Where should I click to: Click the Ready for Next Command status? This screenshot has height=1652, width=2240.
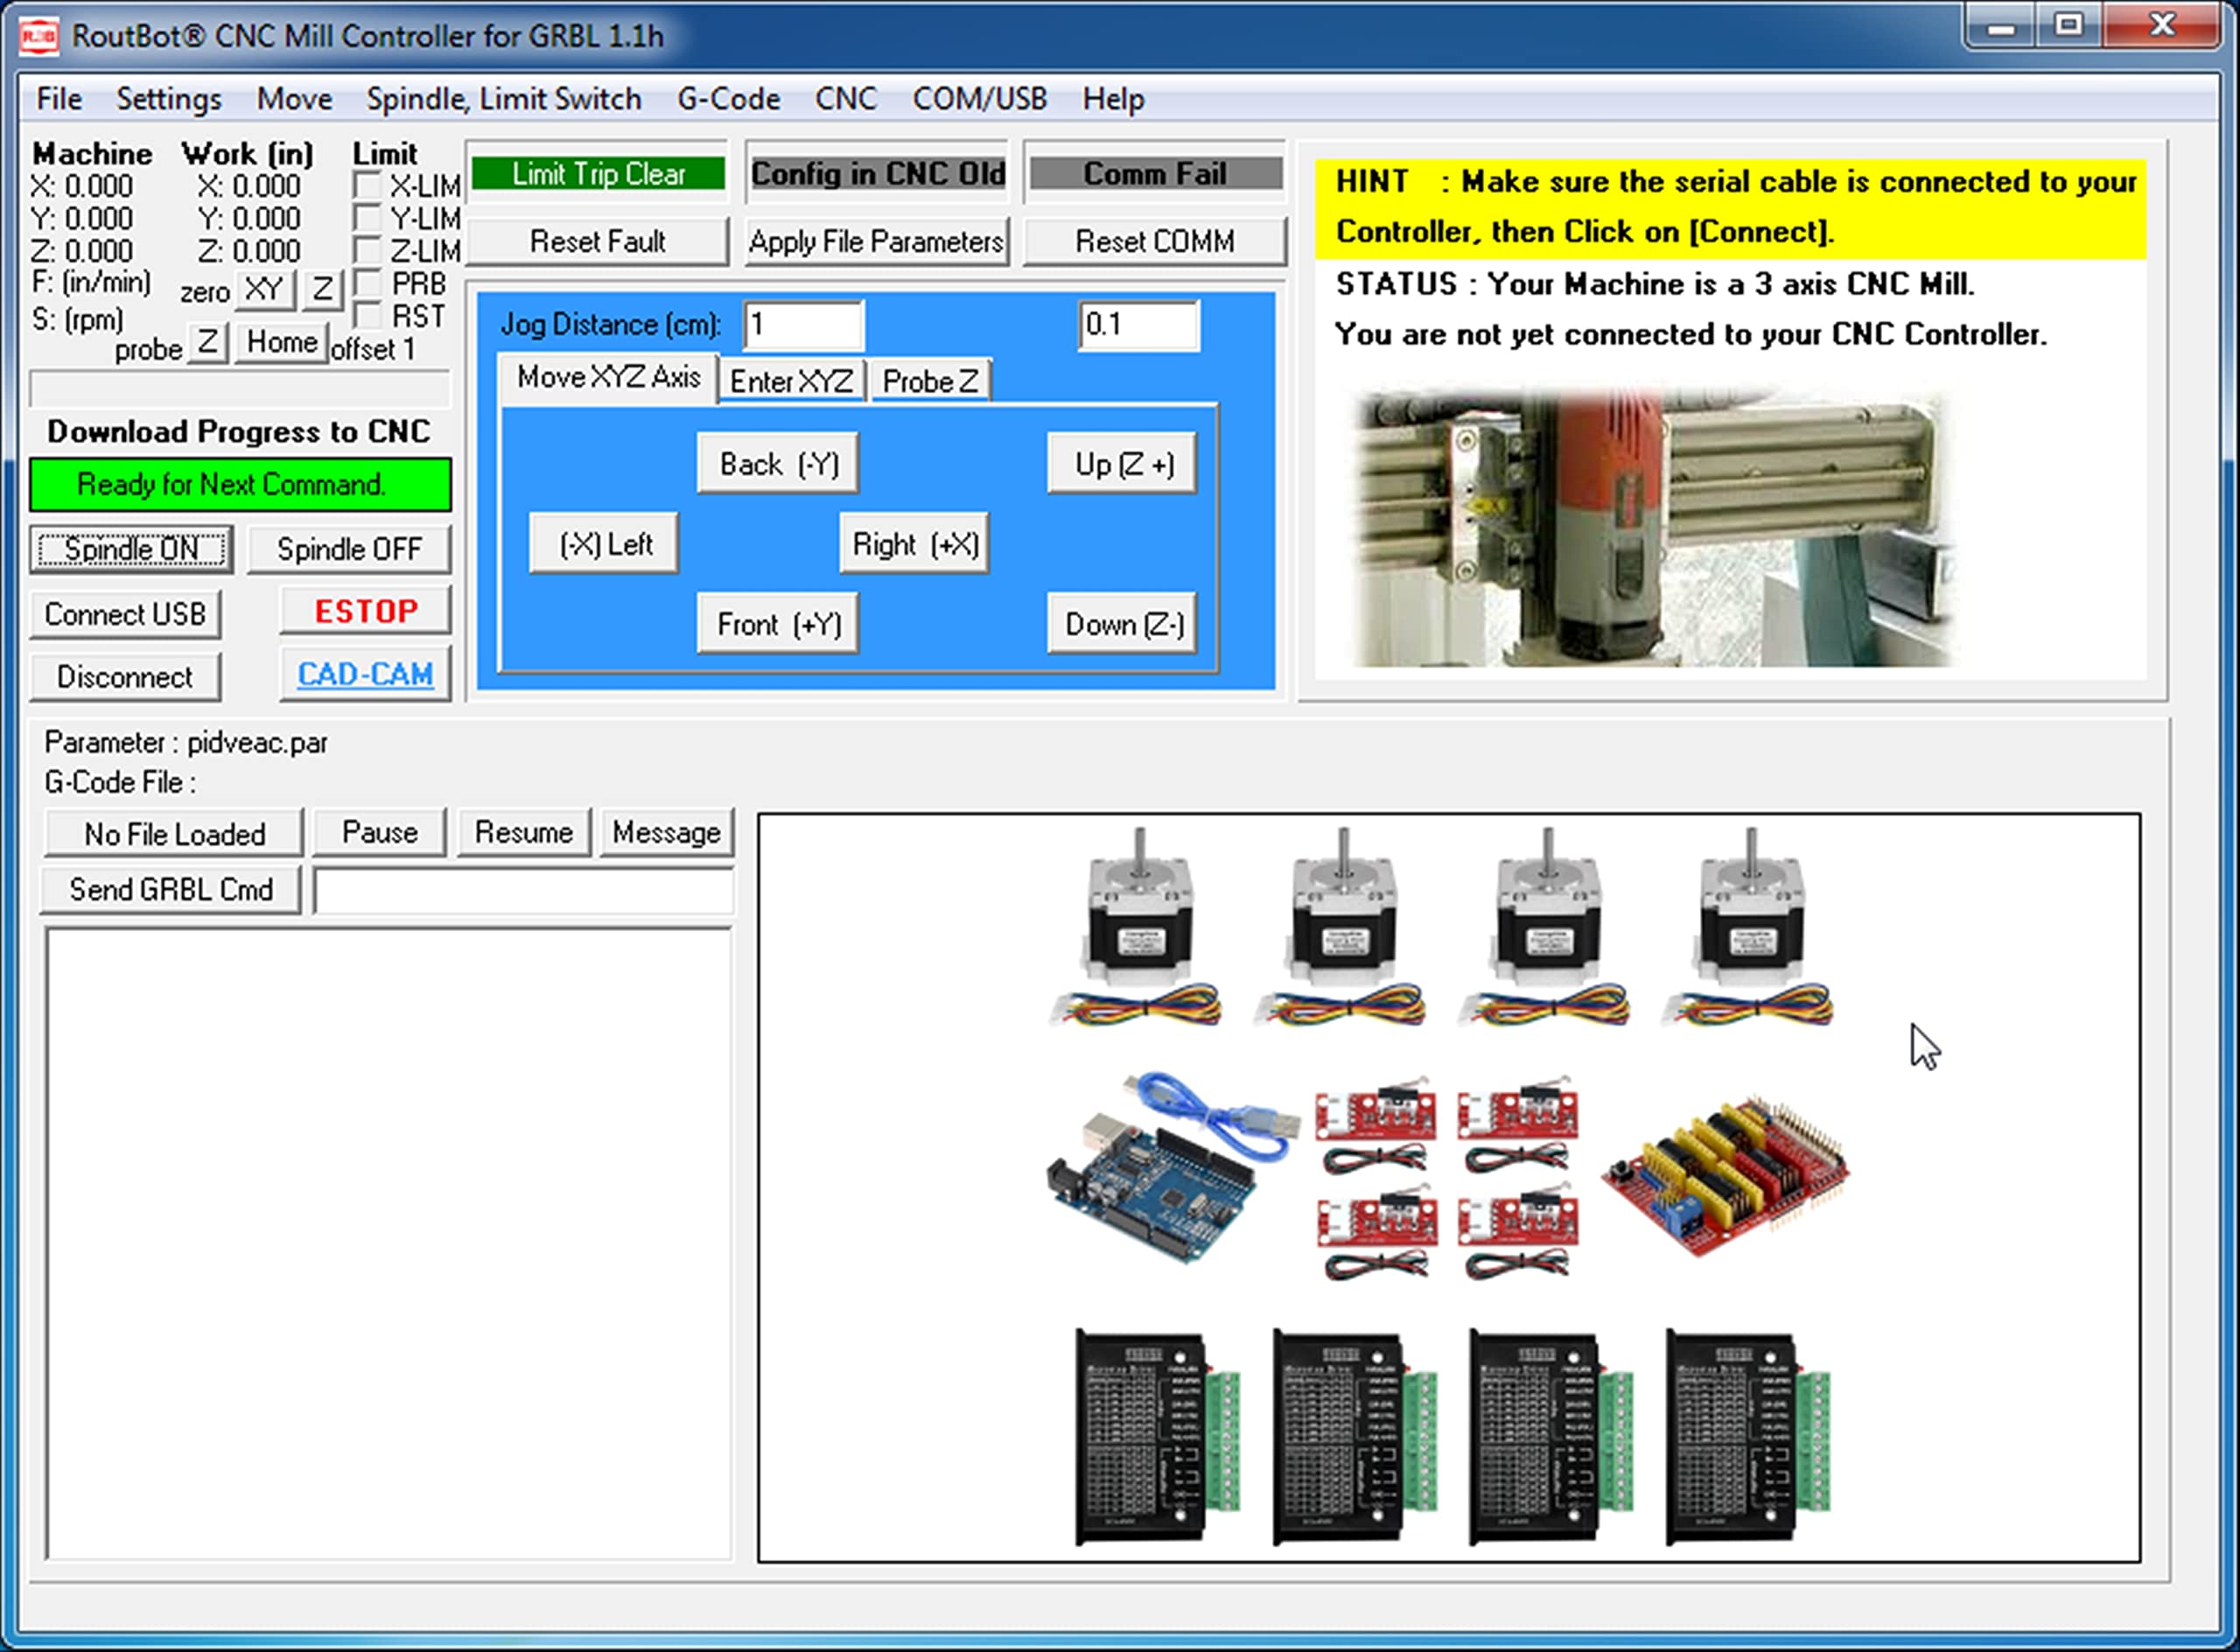240,485
